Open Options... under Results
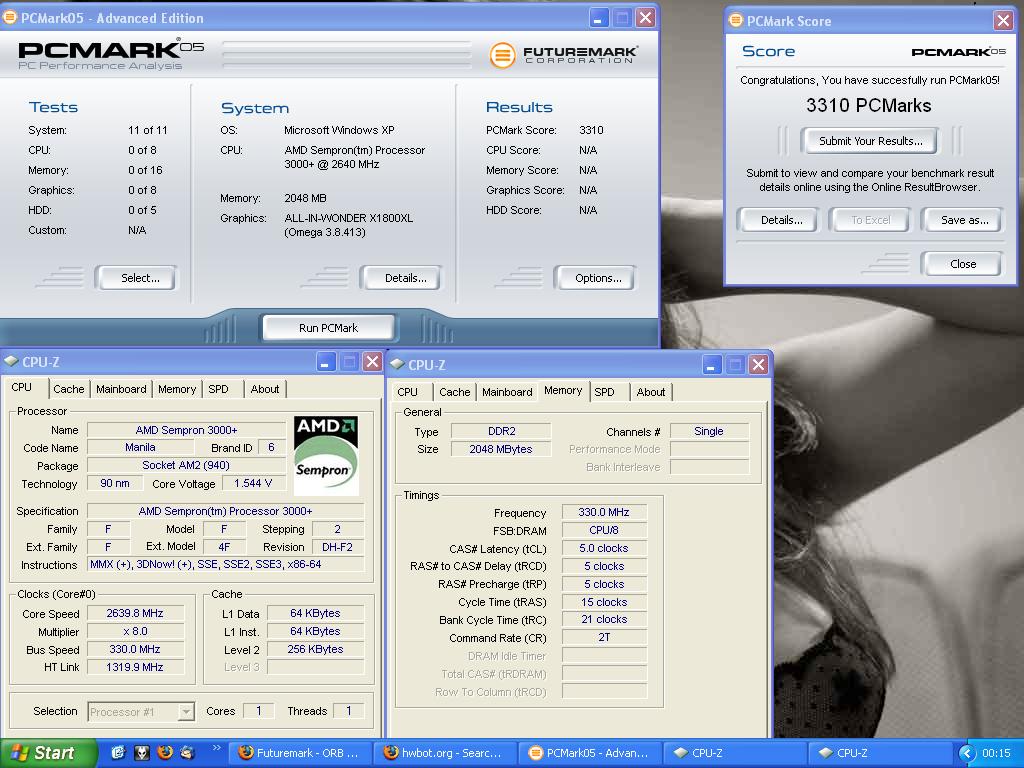The image size is (1024, 768). pos(594,278)
